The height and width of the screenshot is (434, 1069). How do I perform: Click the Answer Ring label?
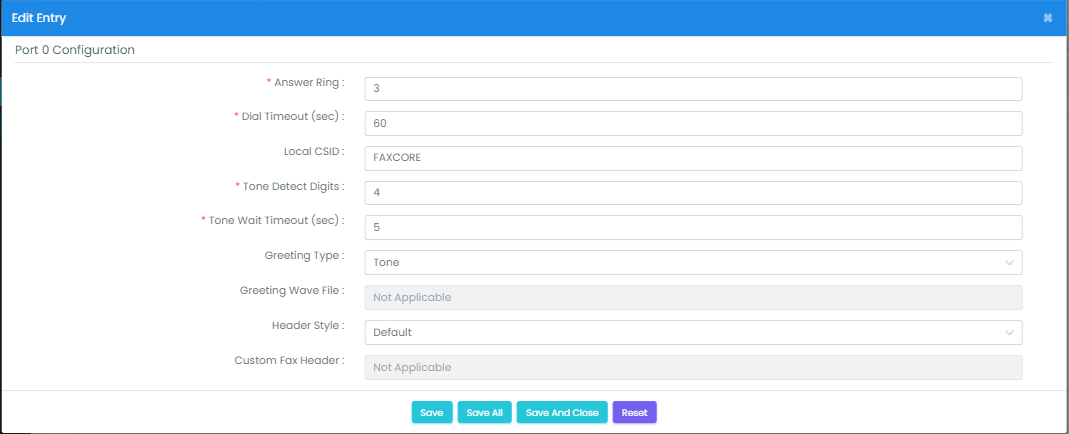[x=305, y=82]
